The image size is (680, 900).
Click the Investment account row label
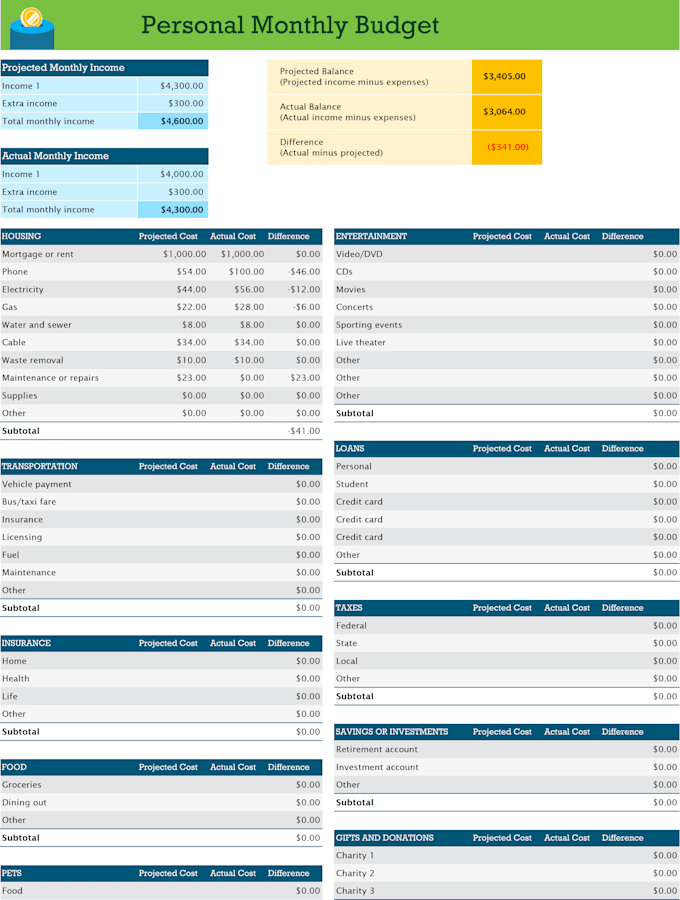pyautogui.click(x=377, y=767)
